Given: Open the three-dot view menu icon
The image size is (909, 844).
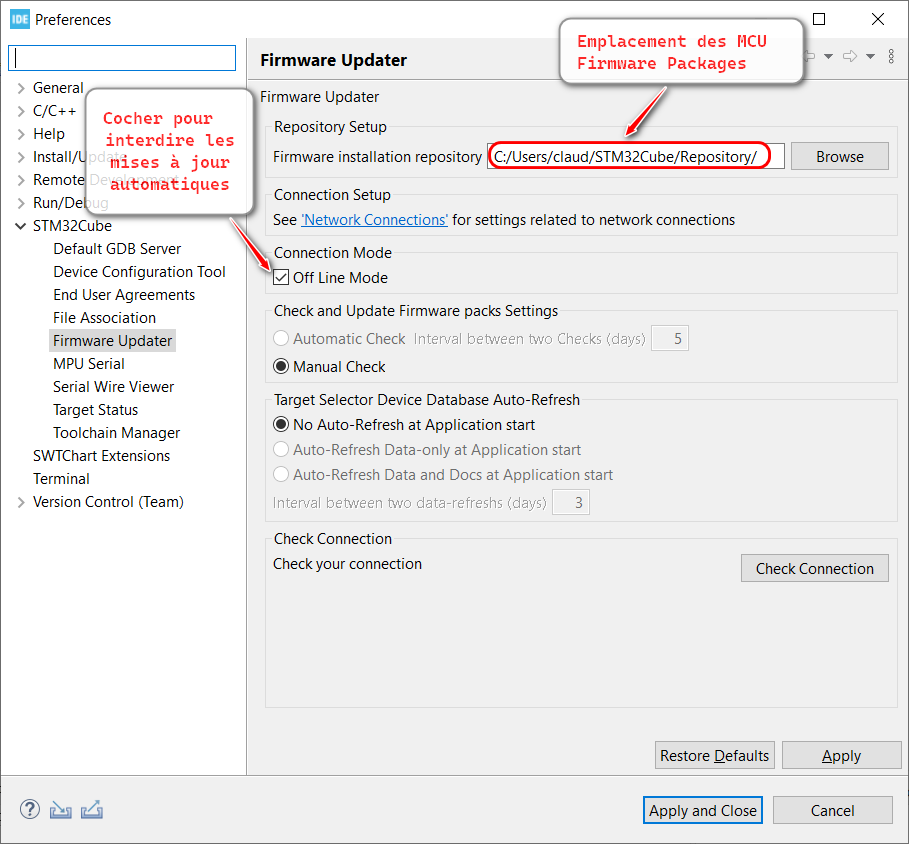Looking at the screenshot, I should [x=891, y=56].
